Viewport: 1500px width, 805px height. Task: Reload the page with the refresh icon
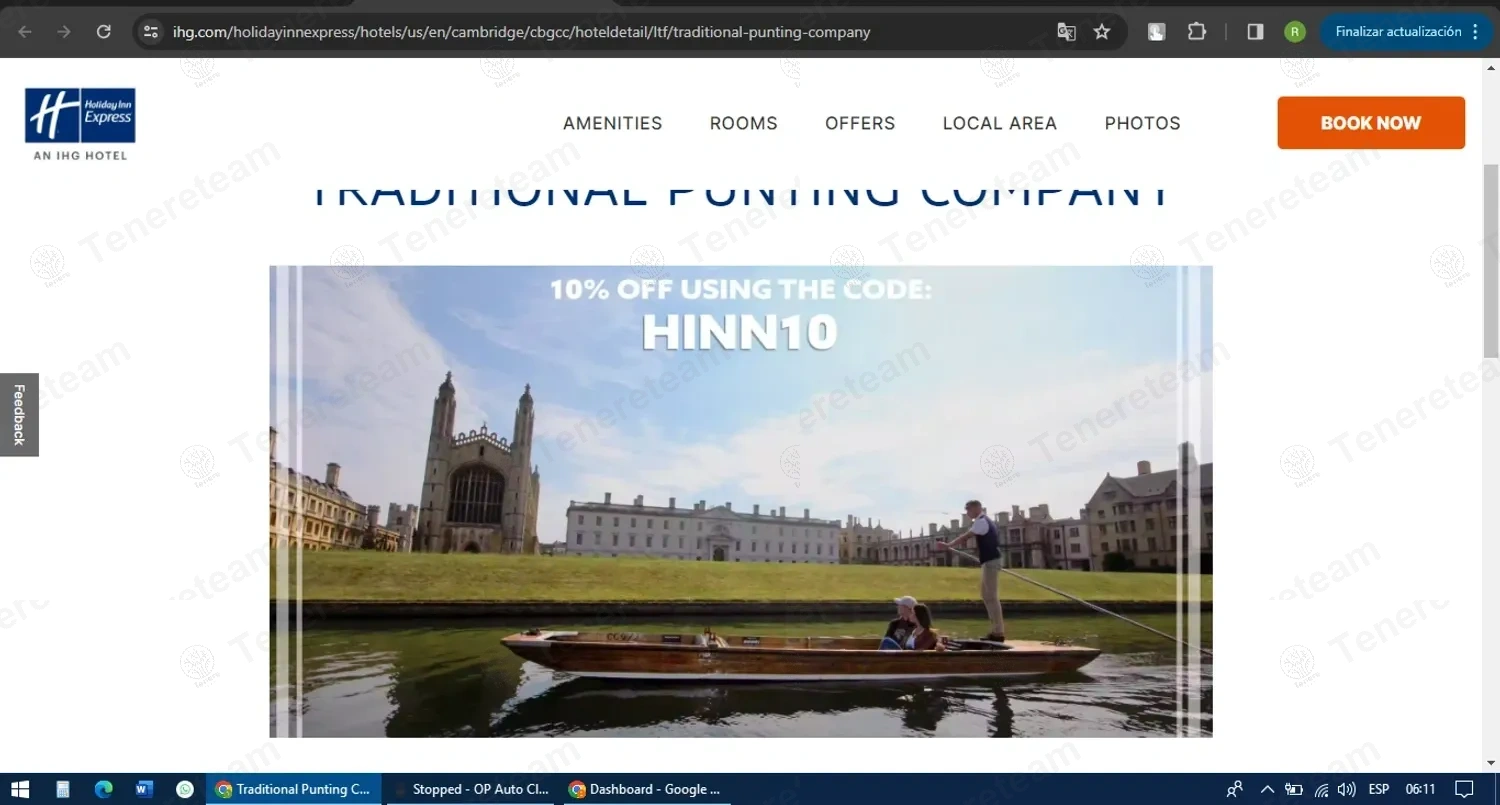[103, 32]
